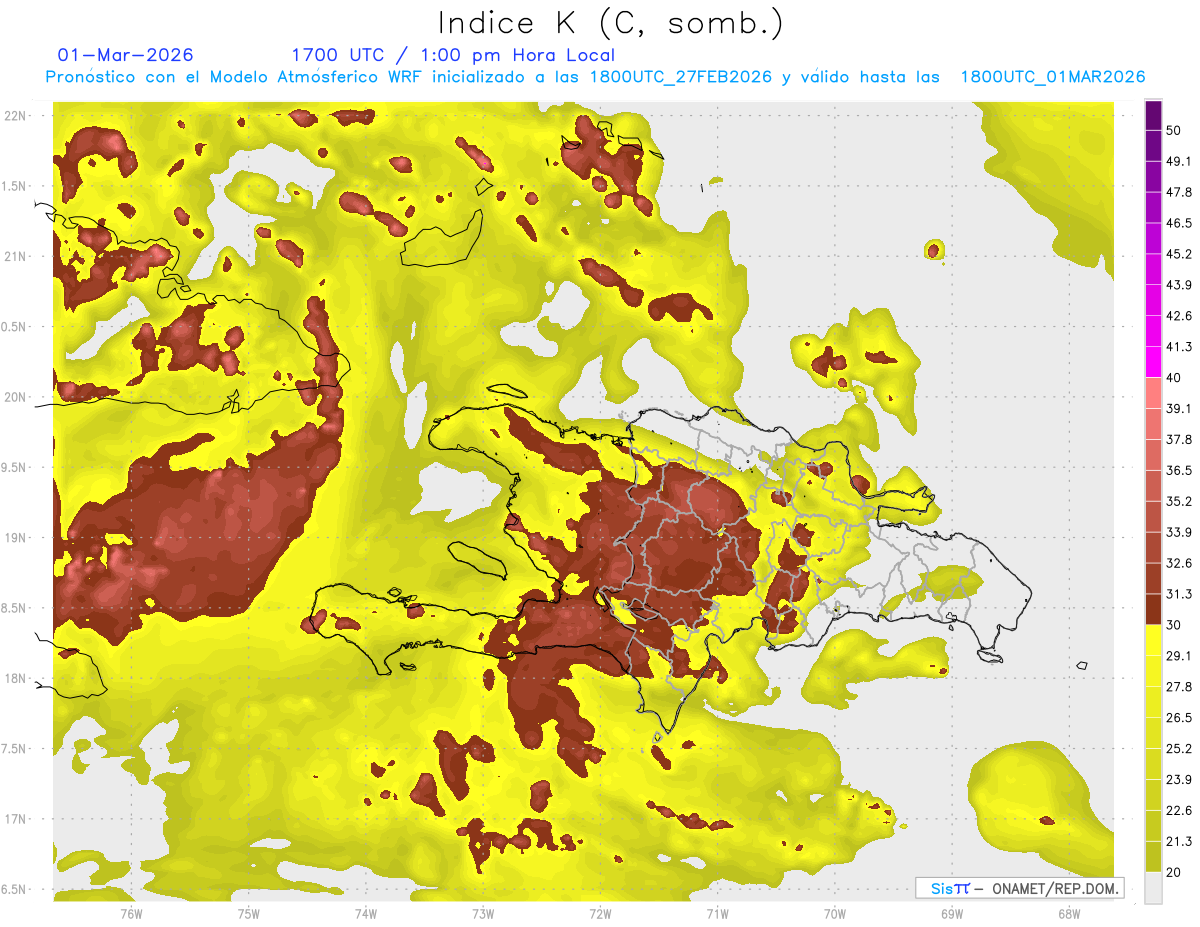The width and height of the screenshot is (1200, 927).
Task: Click the "25.2" value on color scale
Action: [1179, 749]
